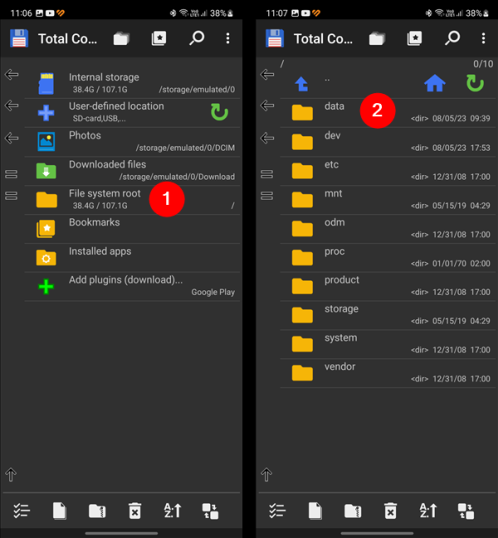The width and height of the screenshot is (498, 538).
Task: Tap delete trash icon, left screen toolbar
Action: tap(135, 511)
